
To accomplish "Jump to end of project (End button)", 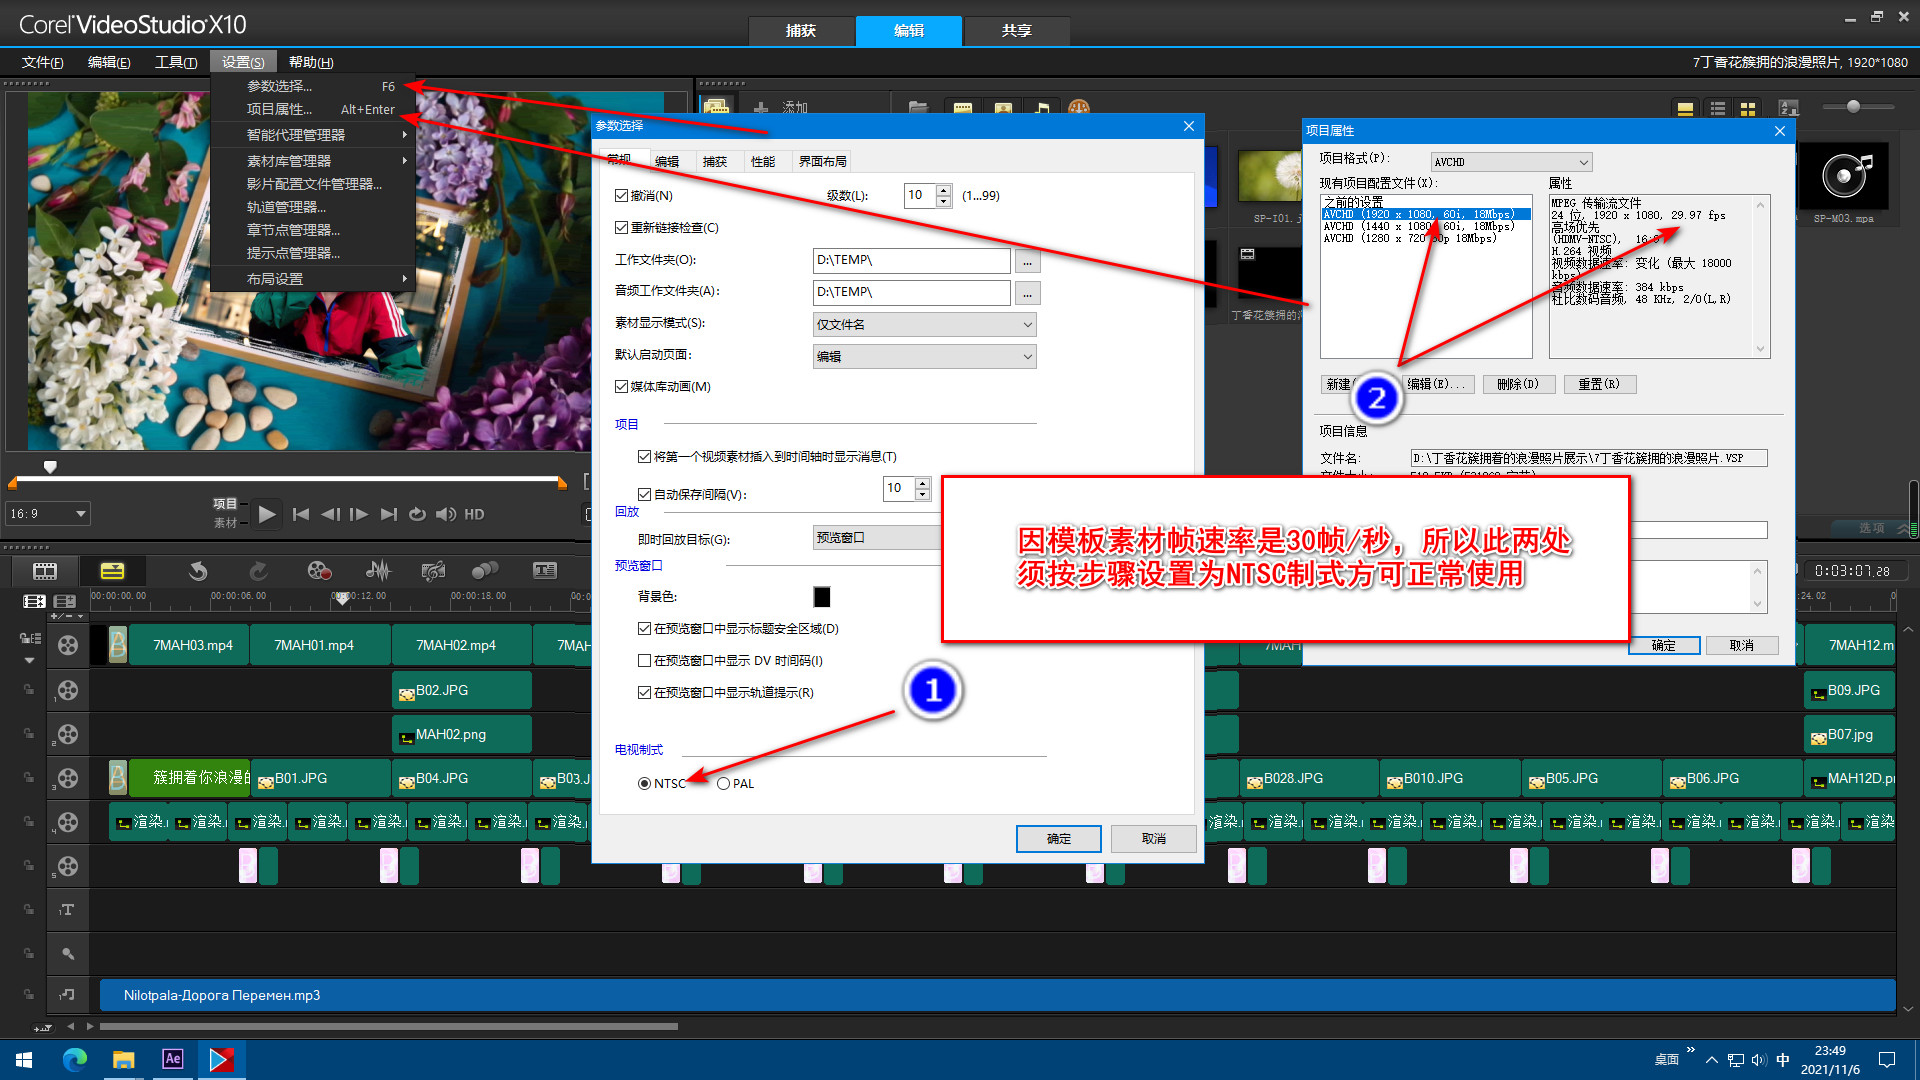I will [x=389, y=514].
